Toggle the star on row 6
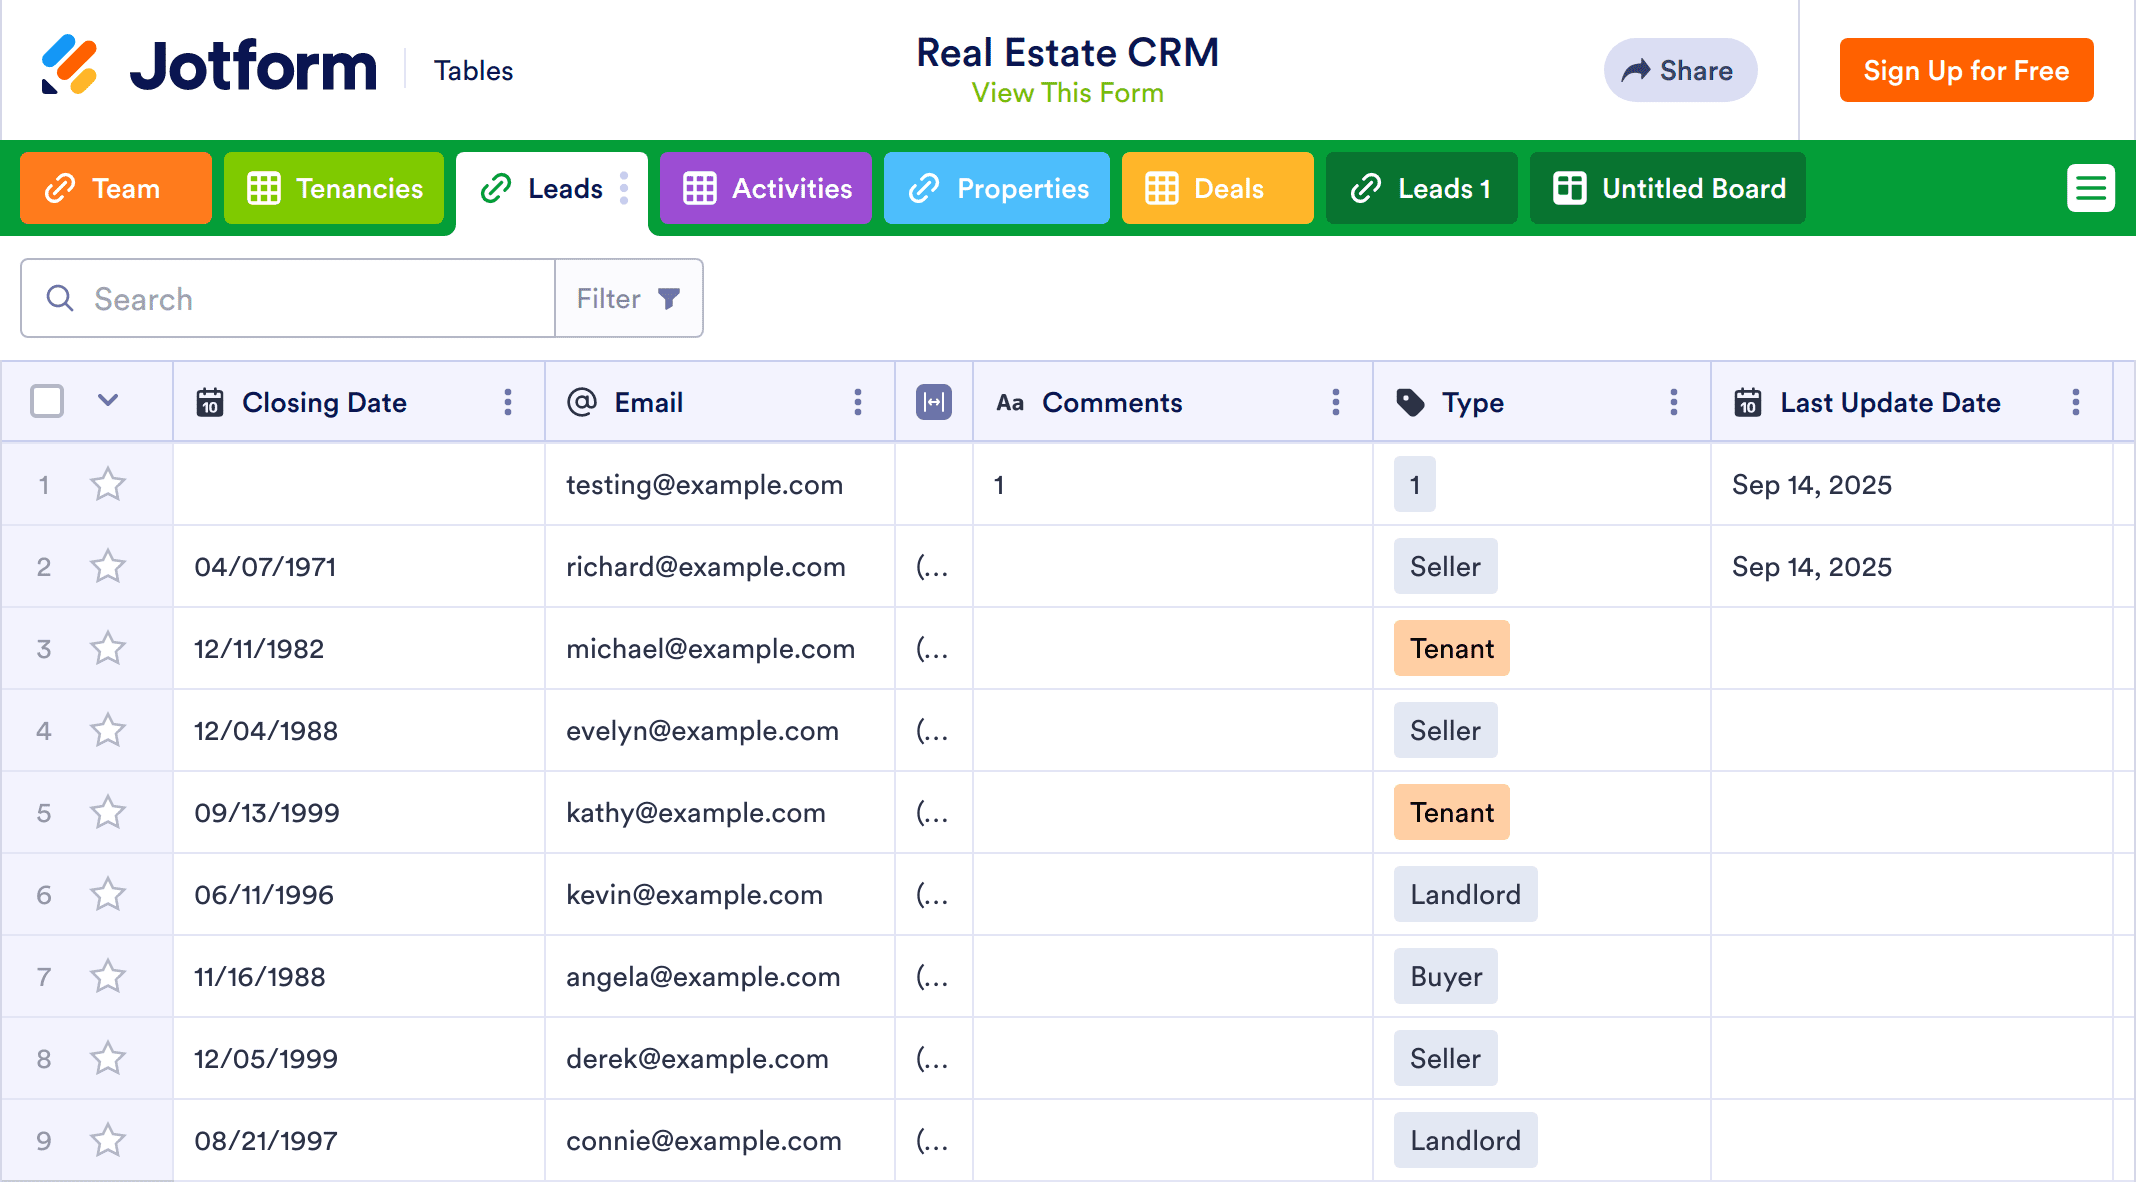This screenshot has width=2136, height=1182. click(x=108, y=895)
